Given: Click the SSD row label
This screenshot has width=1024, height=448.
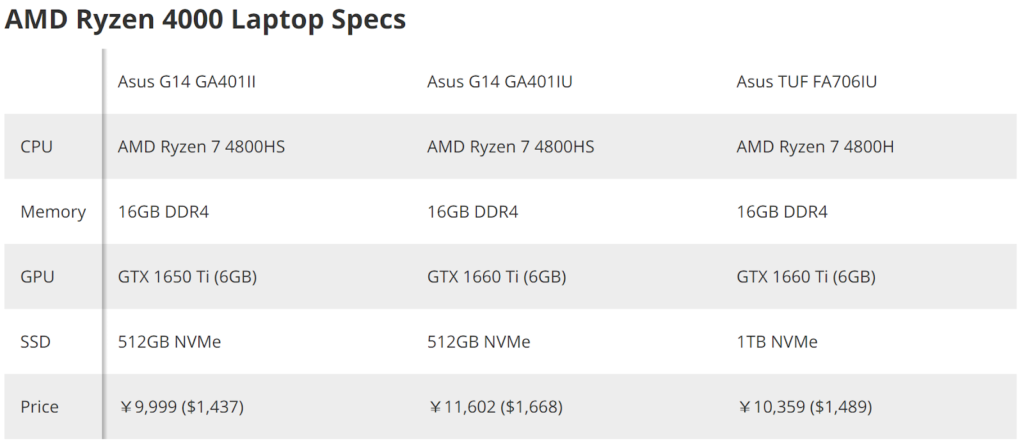Looking at the screenshot, I should click(x=36, y=342).
